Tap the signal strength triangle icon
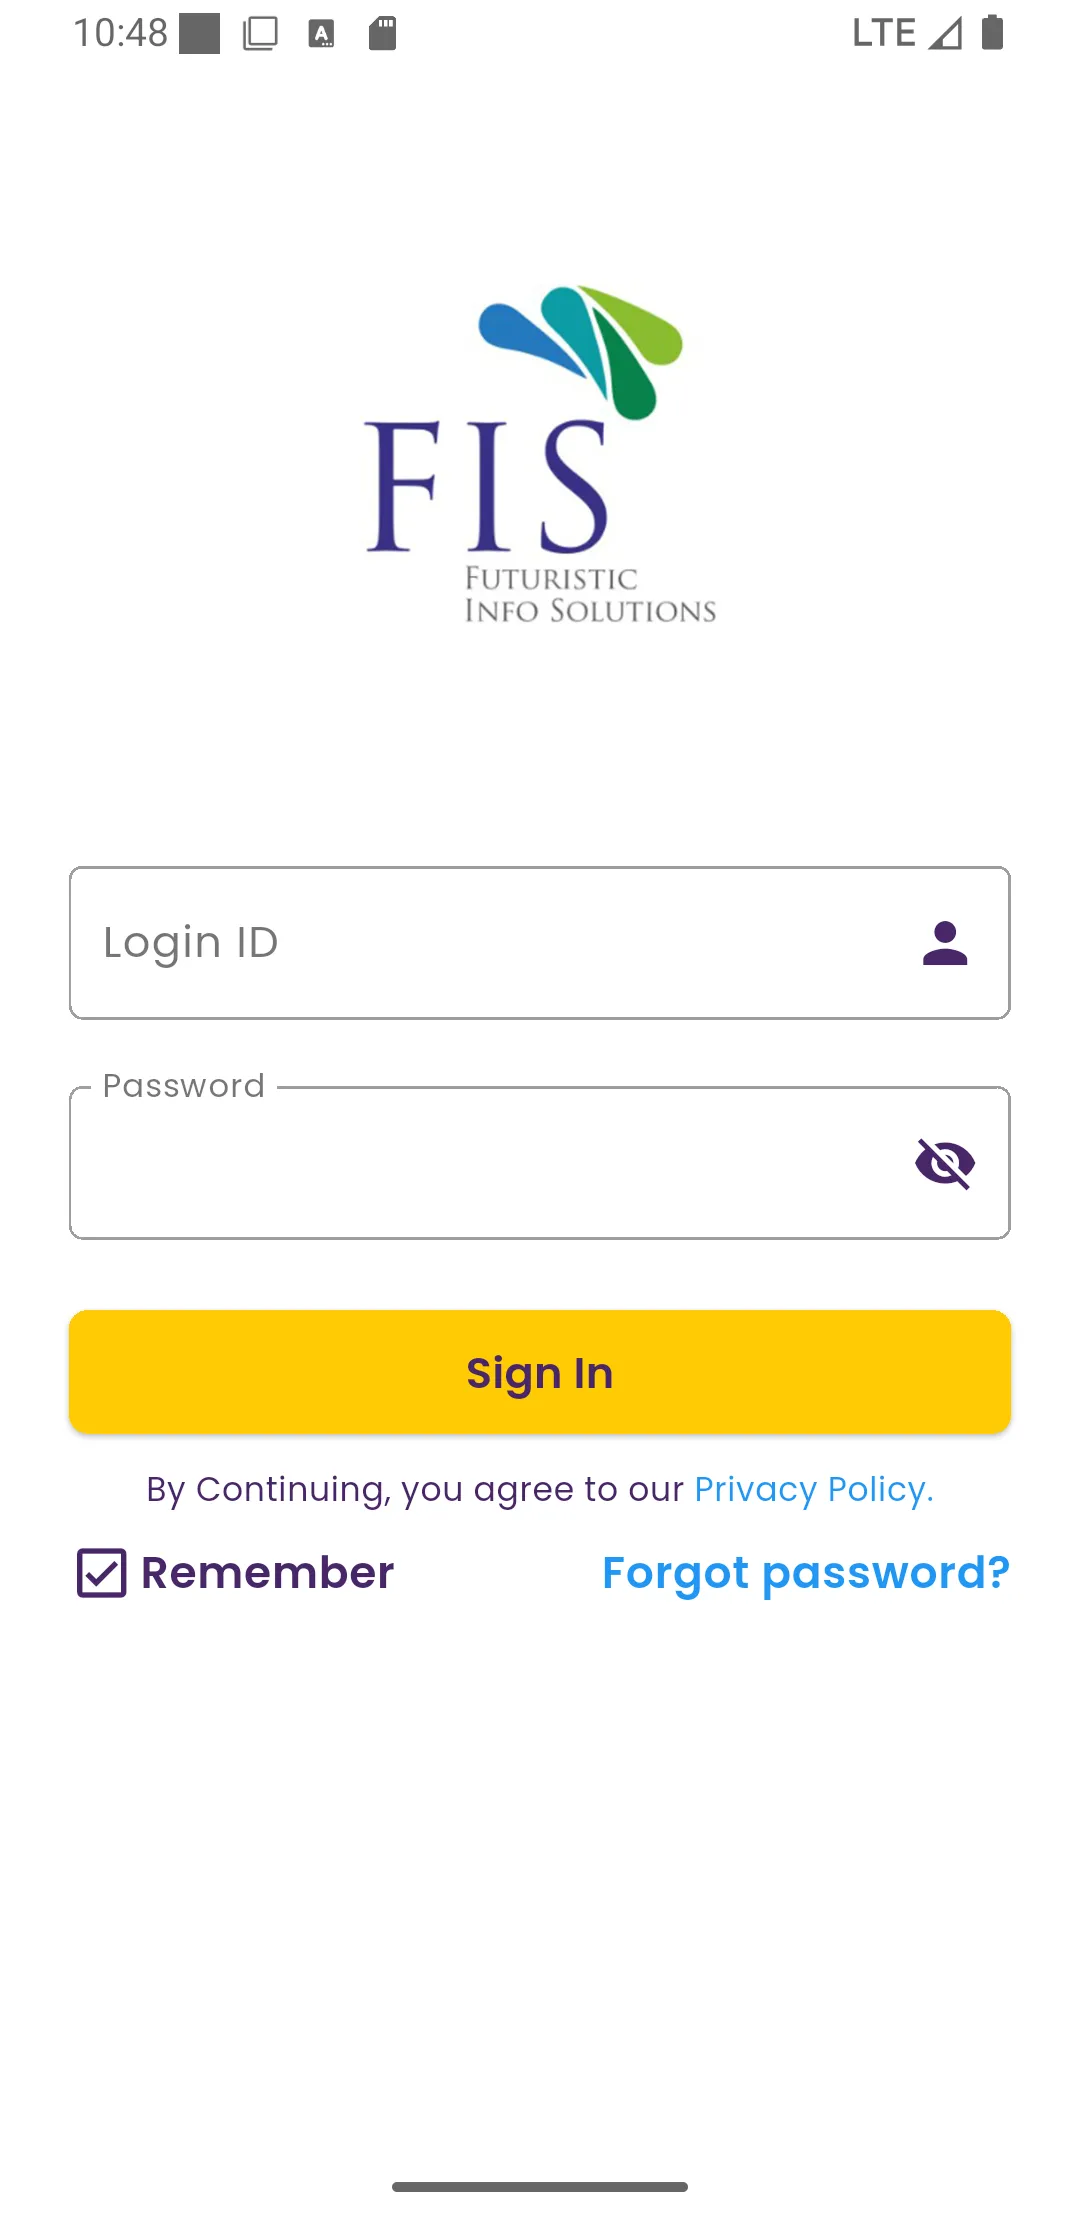The width and height of the screenshot is (1080, 2220). [x=945, y=33]
